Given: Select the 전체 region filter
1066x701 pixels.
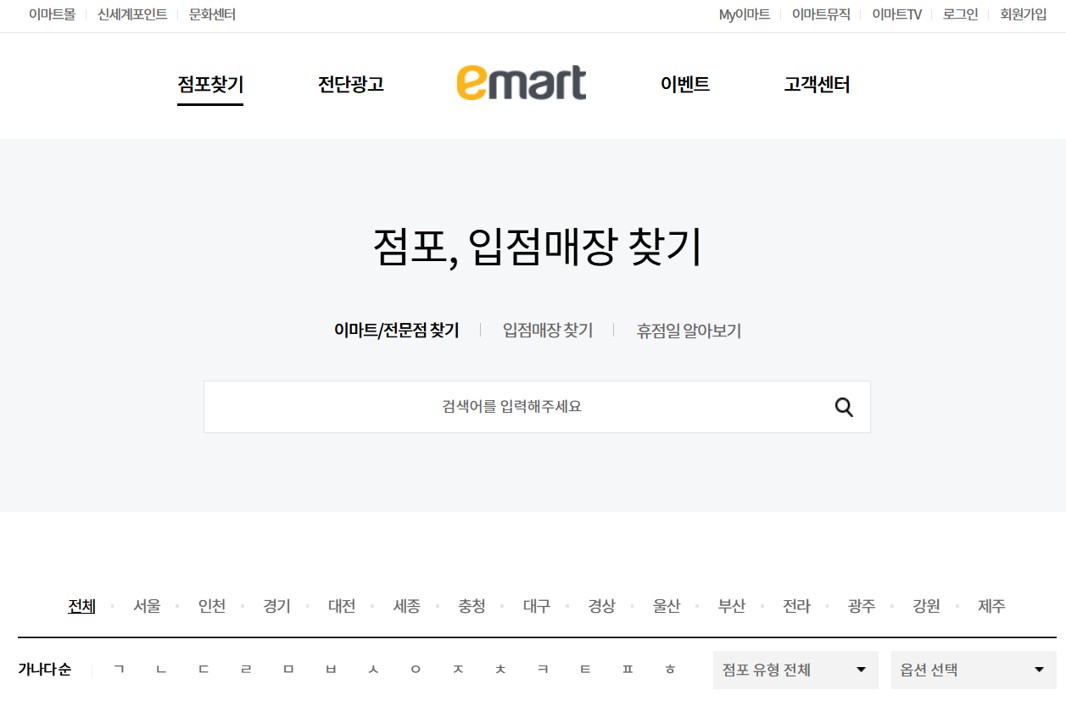Looking at the screenshot, I should [82, 606].
